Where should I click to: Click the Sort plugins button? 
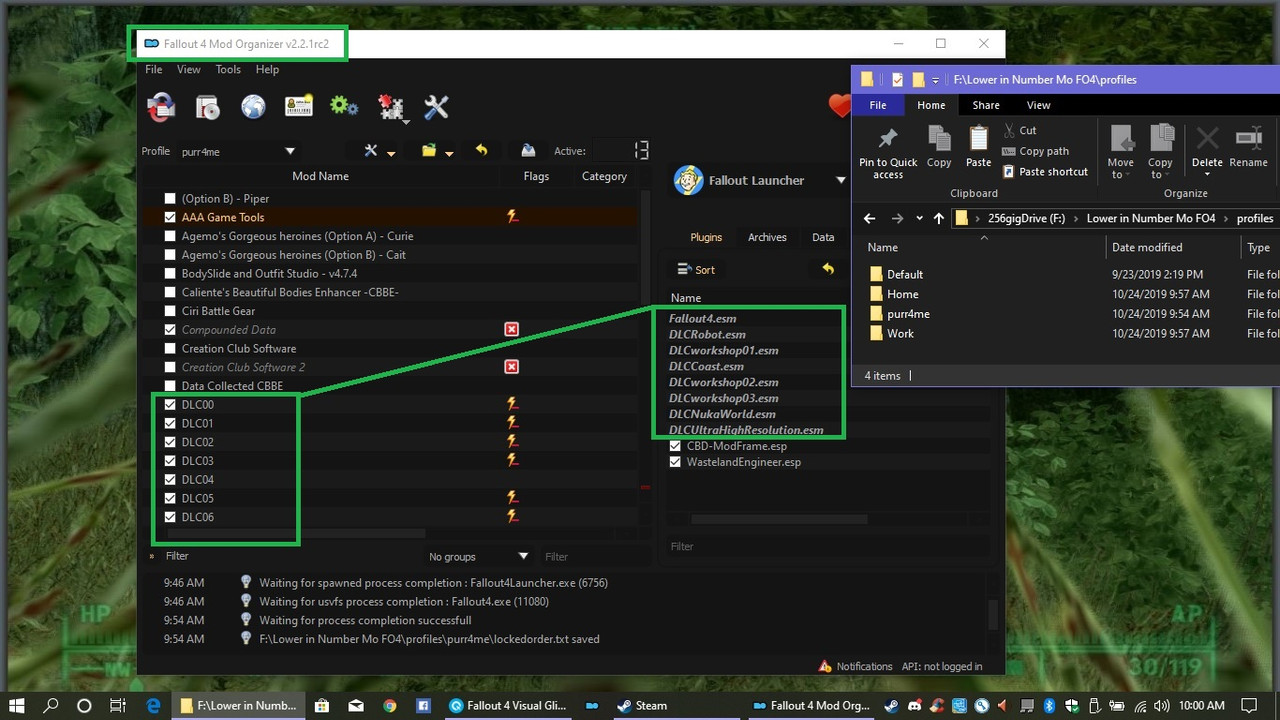tap(696, 269)
